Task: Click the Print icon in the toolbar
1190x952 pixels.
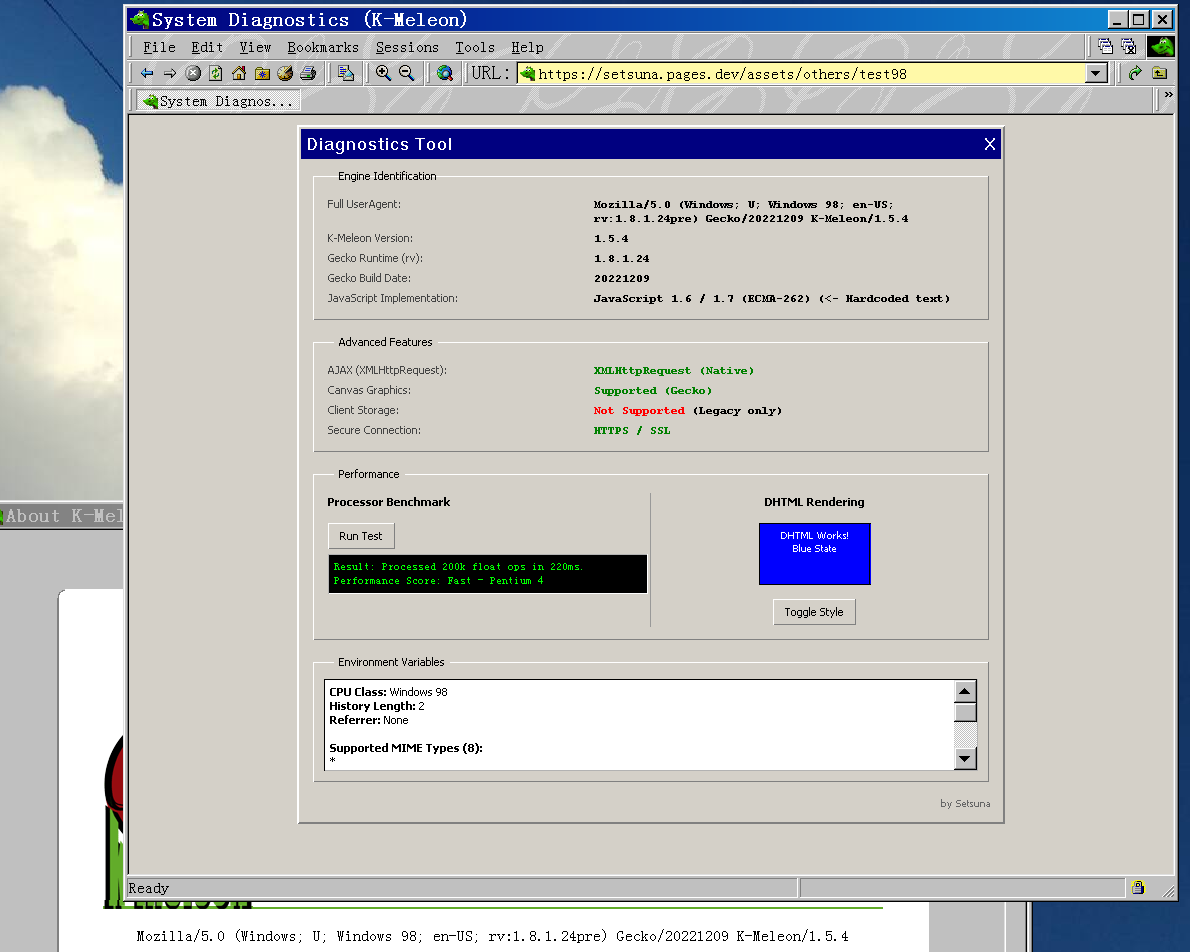Action: [x=308, y=73]
